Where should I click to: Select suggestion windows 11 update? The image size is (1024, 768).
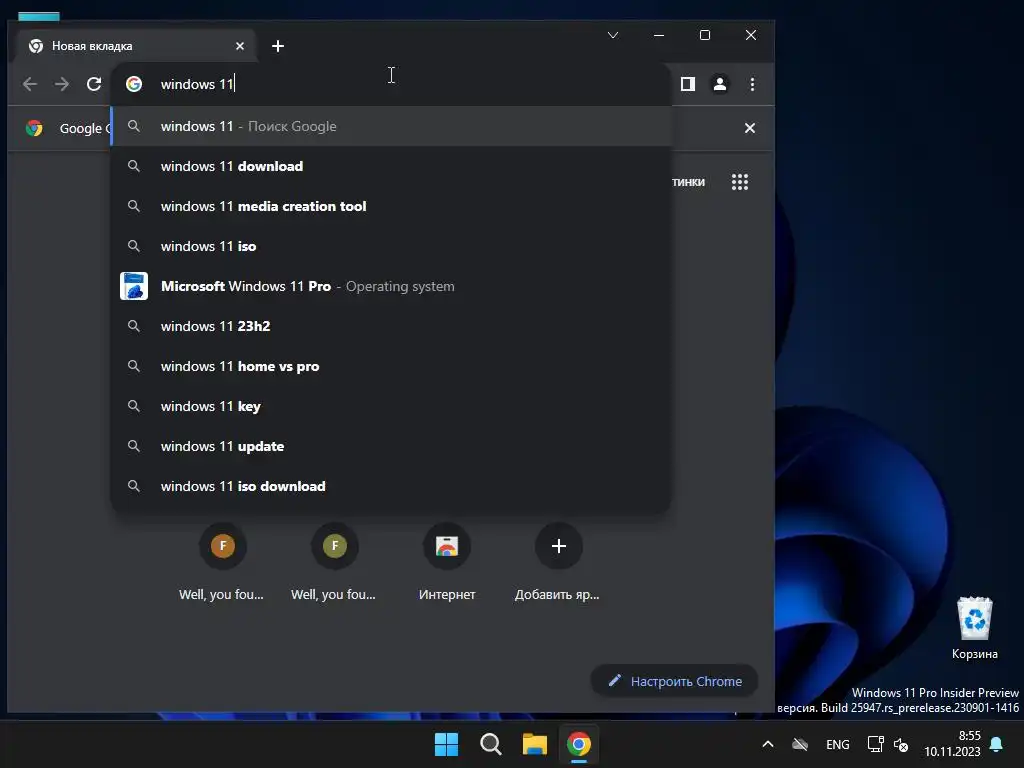[391, 446]
